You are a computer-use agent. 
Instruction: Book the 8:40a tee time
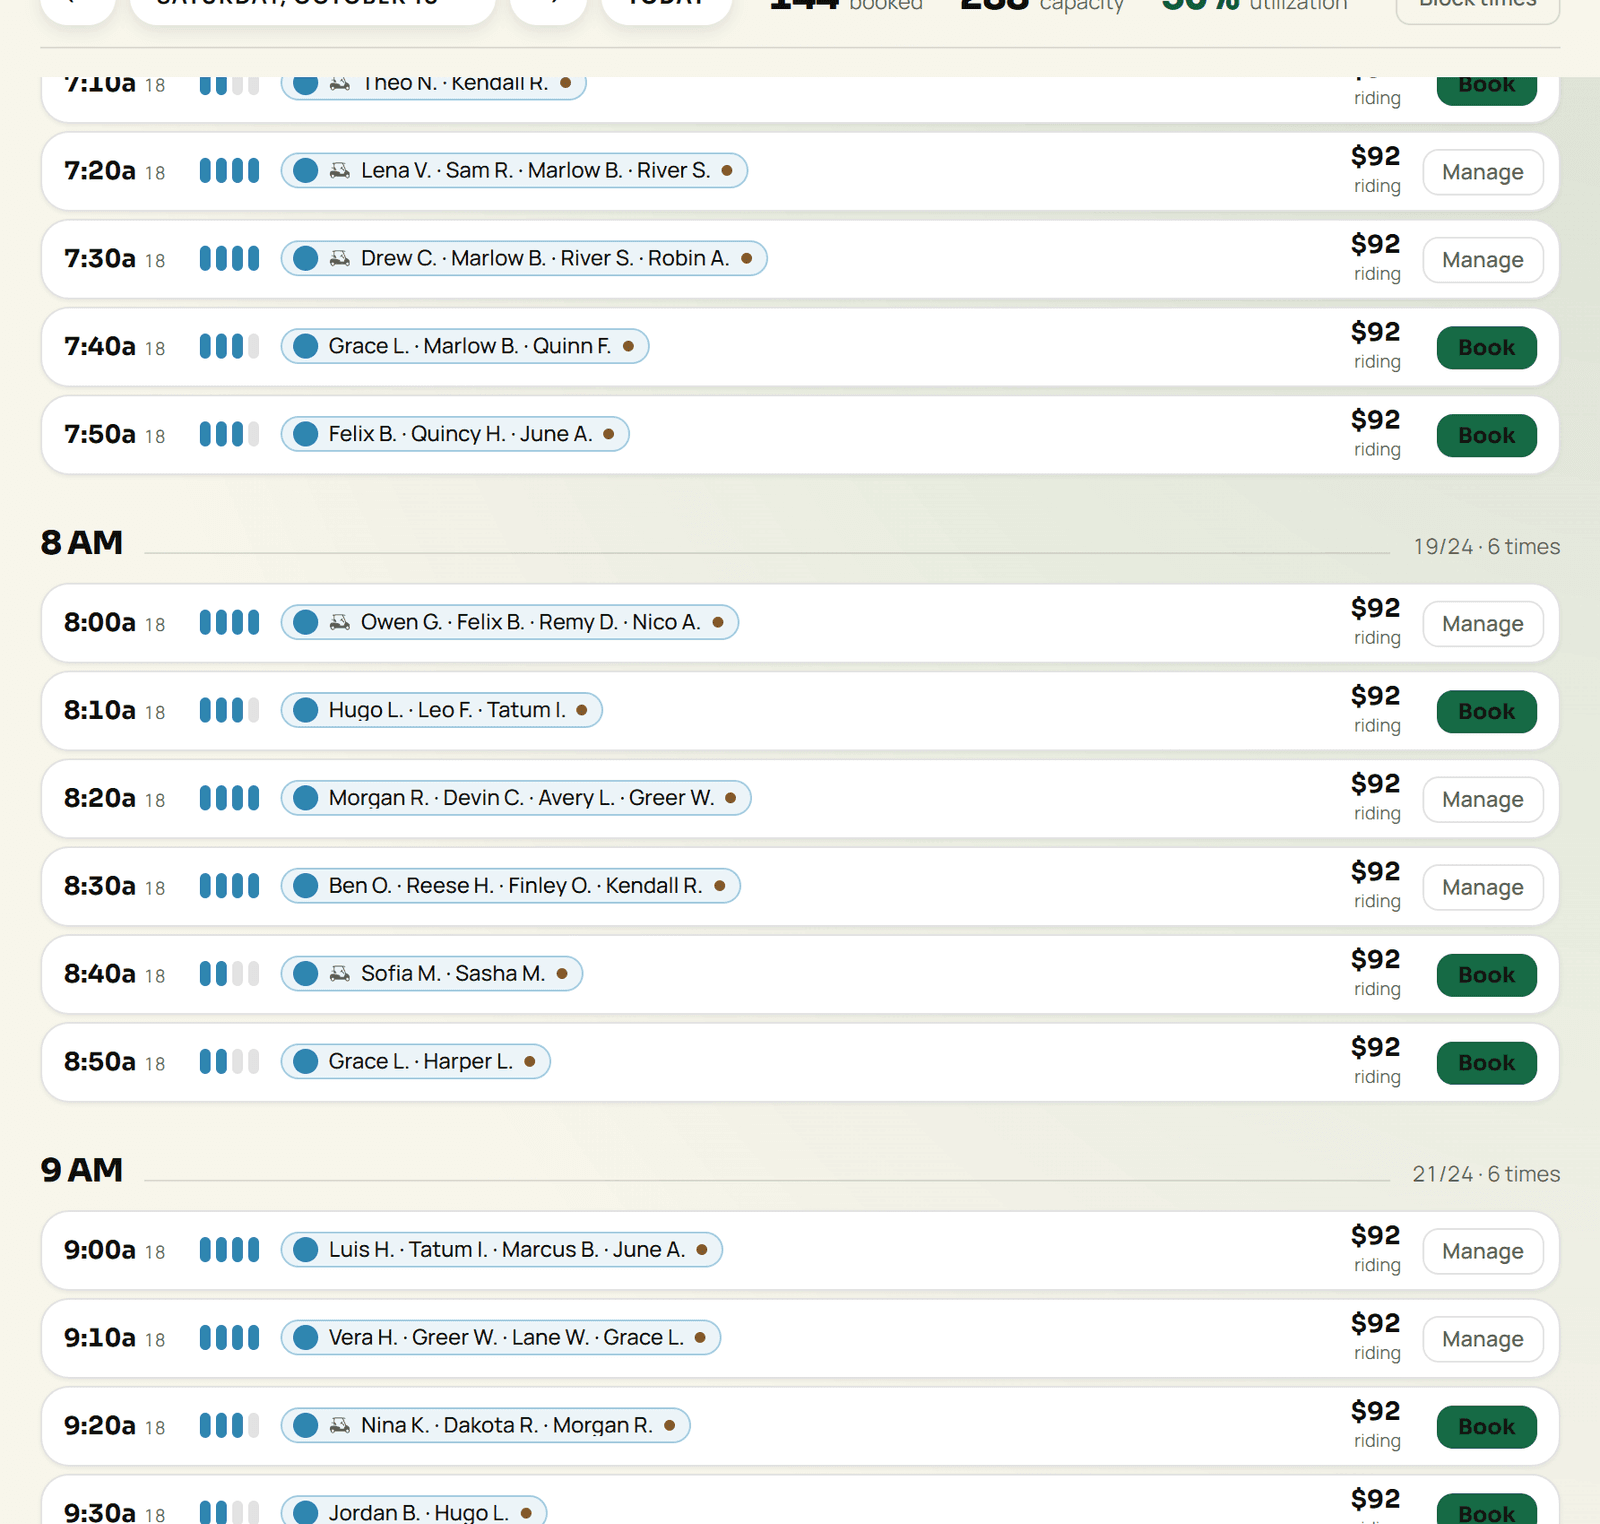[1486, 975]
